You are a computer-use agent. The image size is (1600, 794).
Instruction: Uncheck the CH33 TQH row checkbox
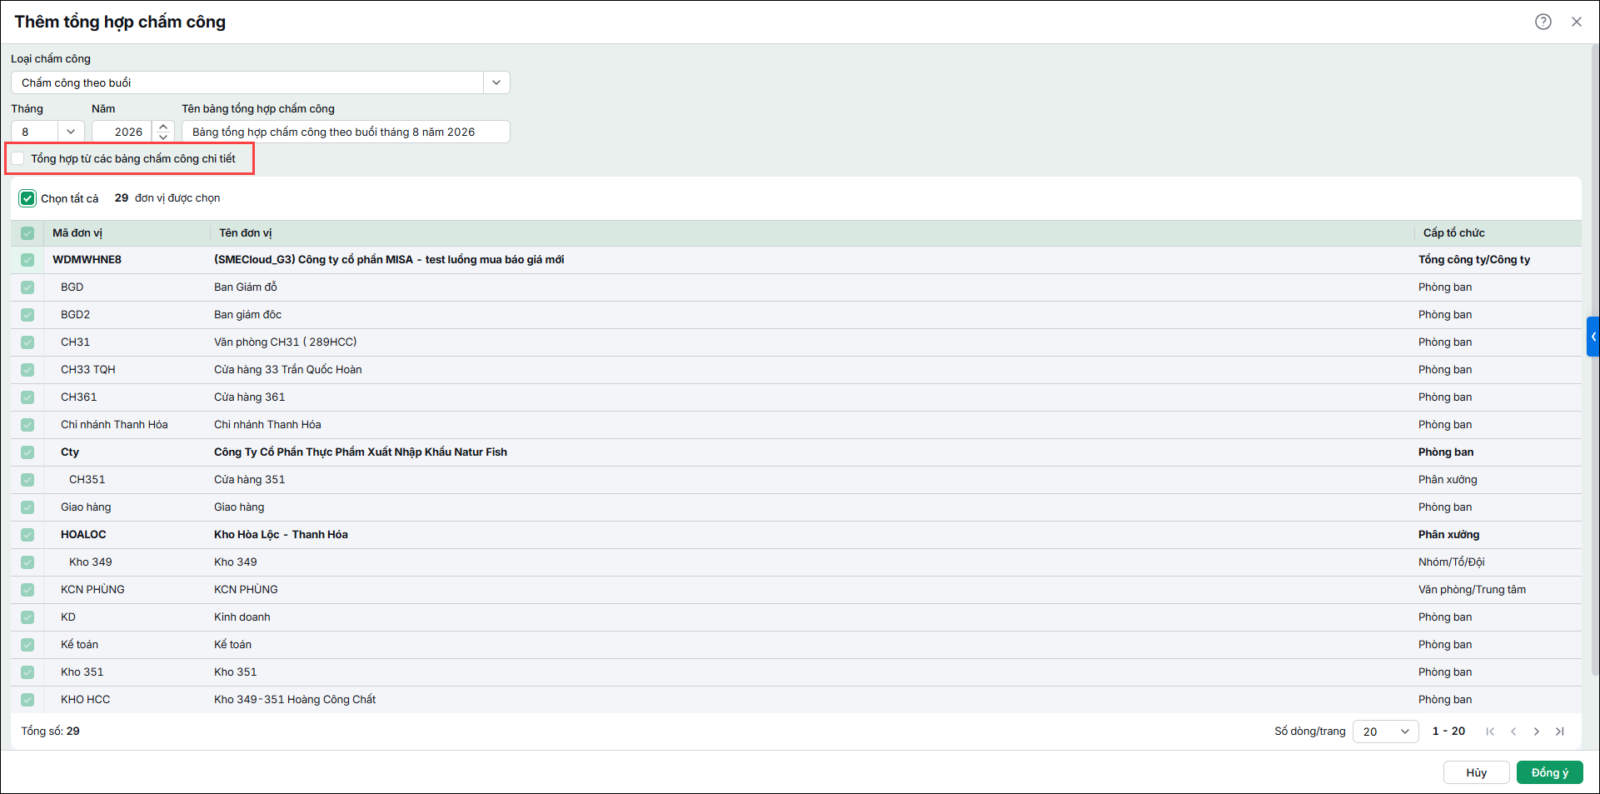(x=27, y=370)
